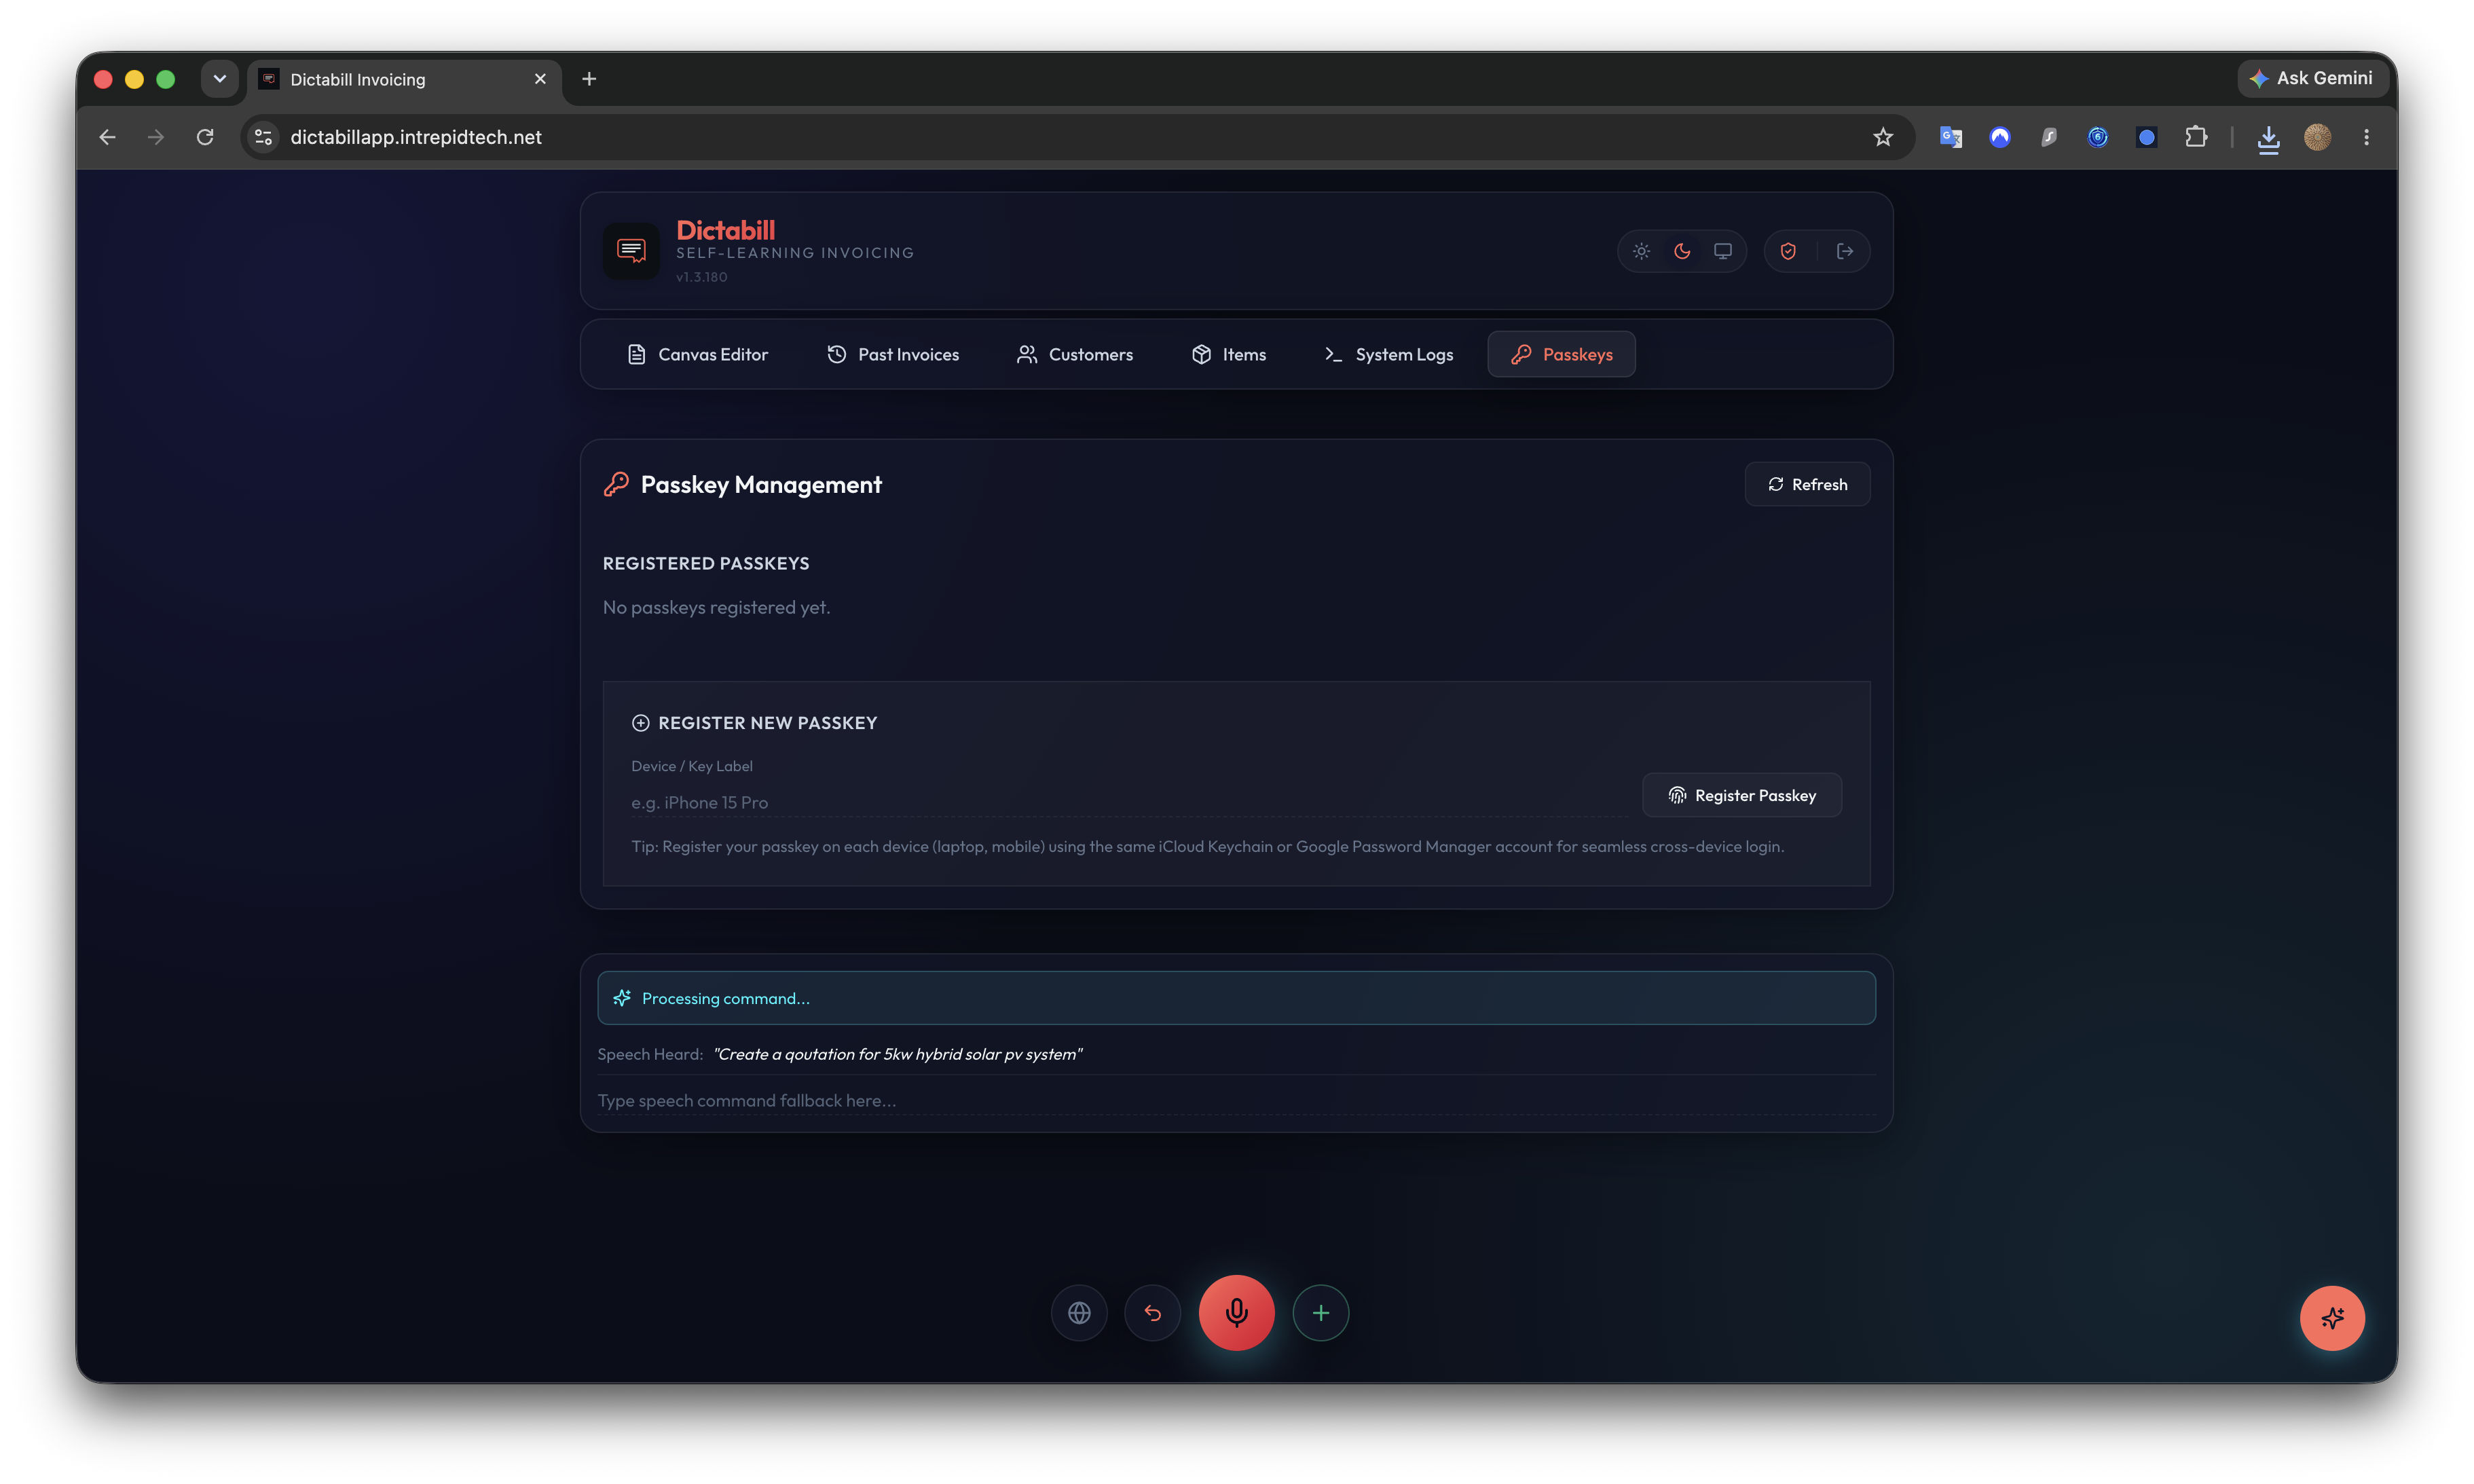Click the logout icon in header
This screenshot has width=2474, height=1484.
pyautogui.click(x=1845, y=251)
